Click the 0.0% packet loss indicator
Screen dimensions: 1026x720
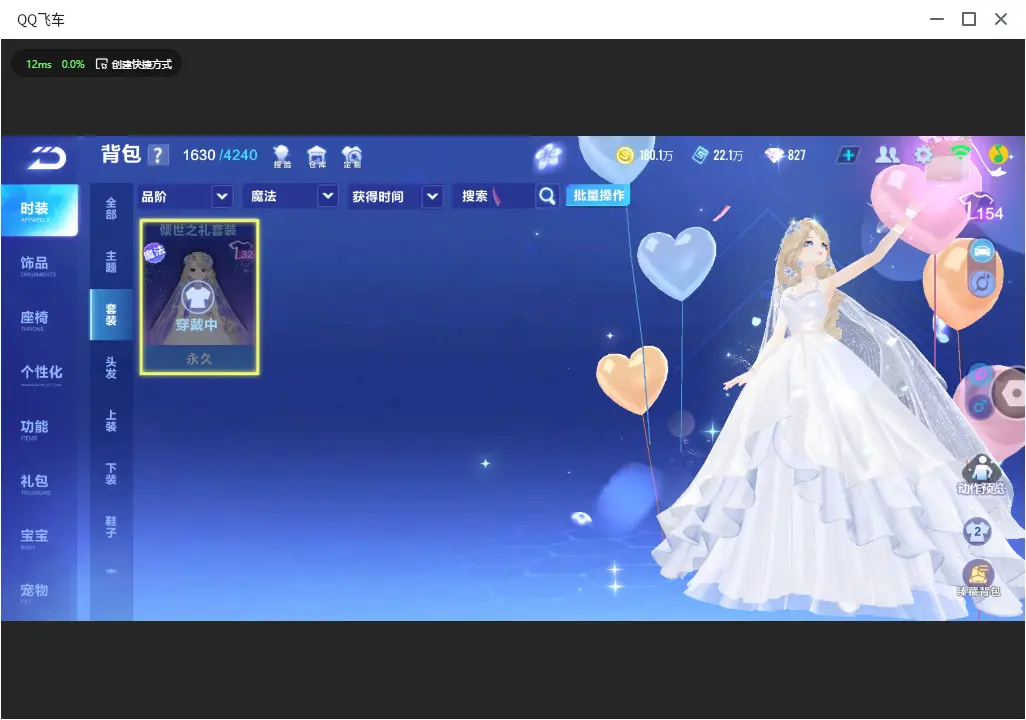[73, 64]
